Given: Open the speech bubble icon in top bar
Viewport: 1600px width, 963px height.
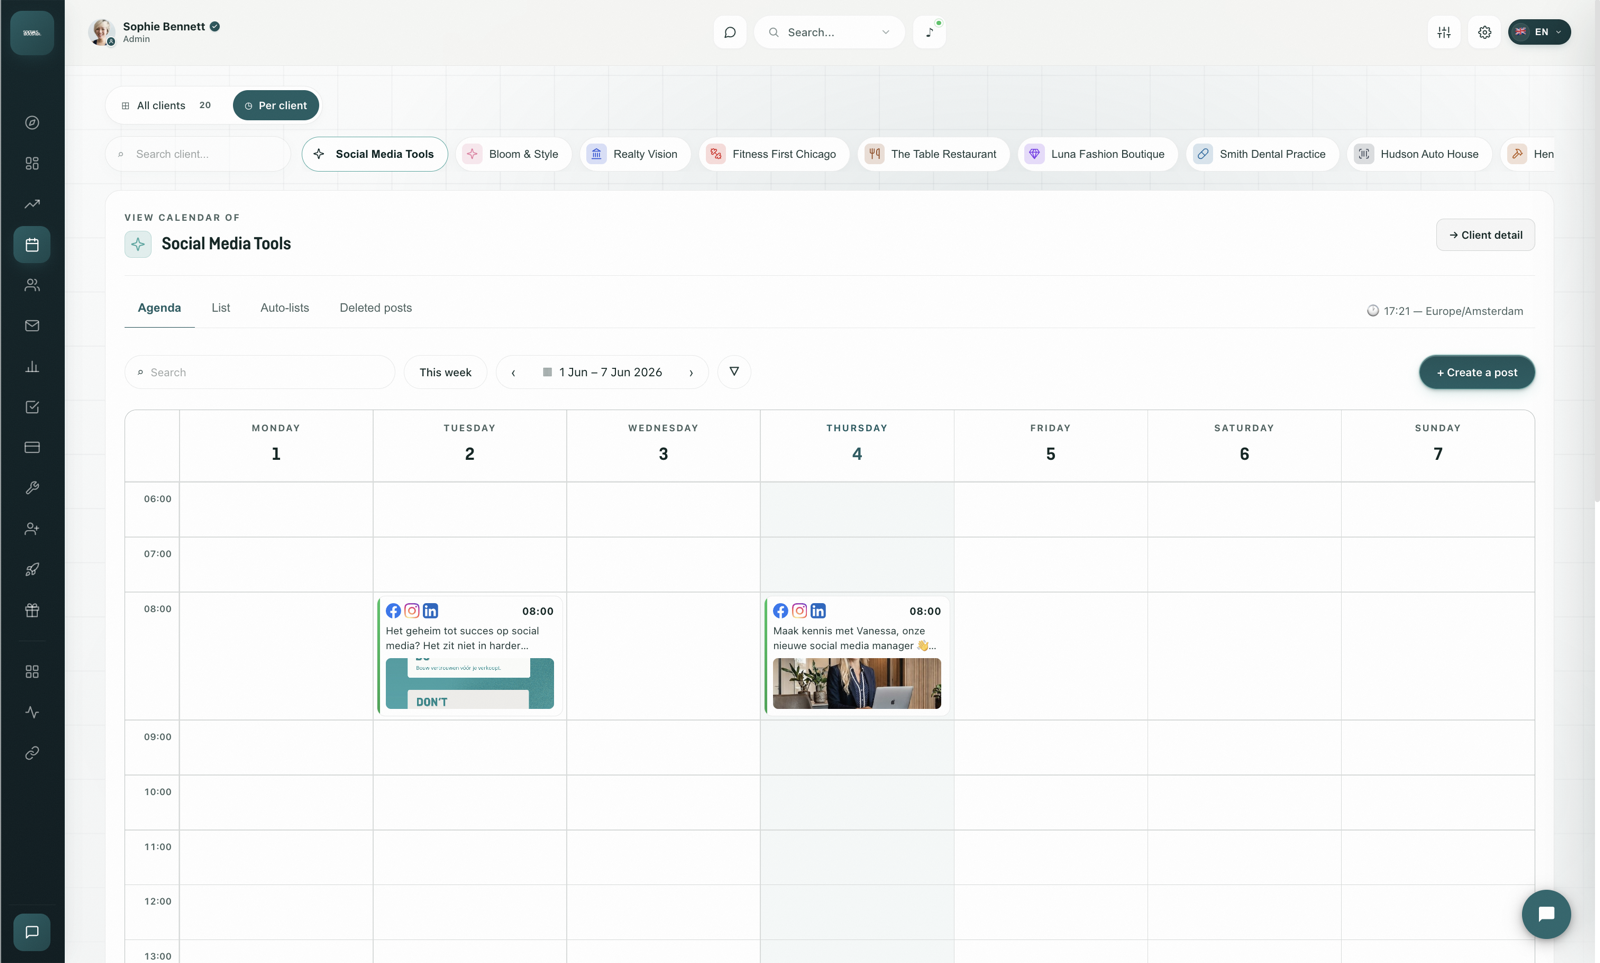Looking at the screenshot, I should 730,32.
